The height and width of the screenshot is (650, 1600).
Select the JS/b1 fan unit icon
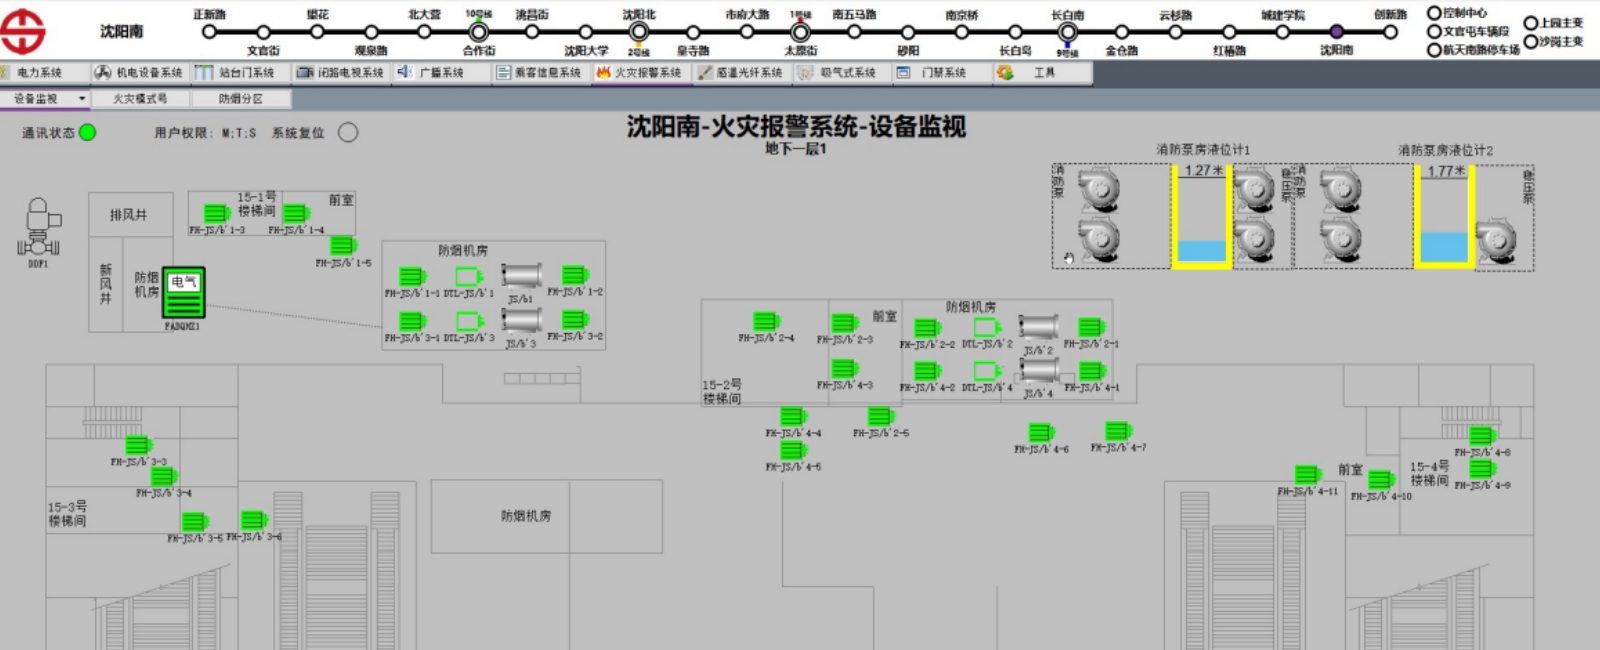[x=521, y=277]
